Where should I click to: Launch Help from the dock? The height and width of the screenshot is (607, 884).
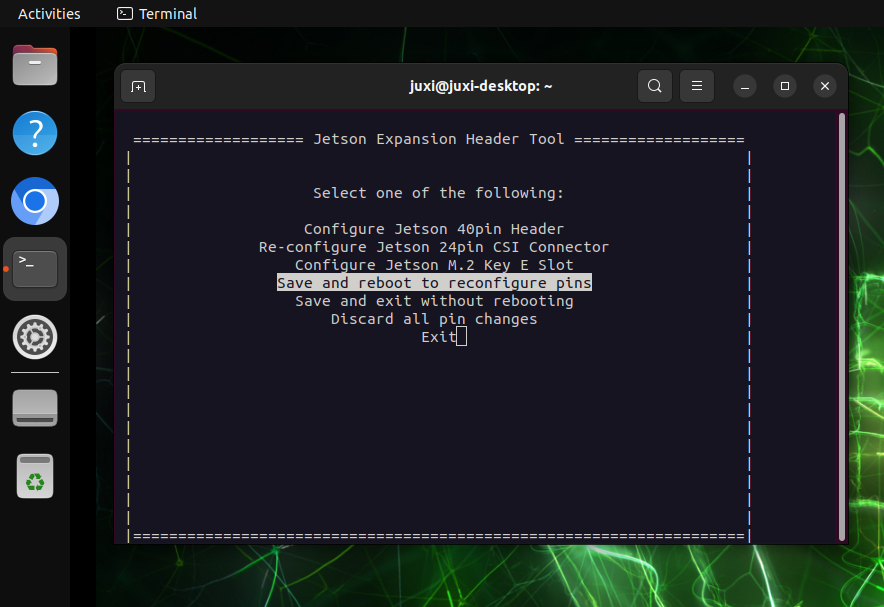[35, 134]
